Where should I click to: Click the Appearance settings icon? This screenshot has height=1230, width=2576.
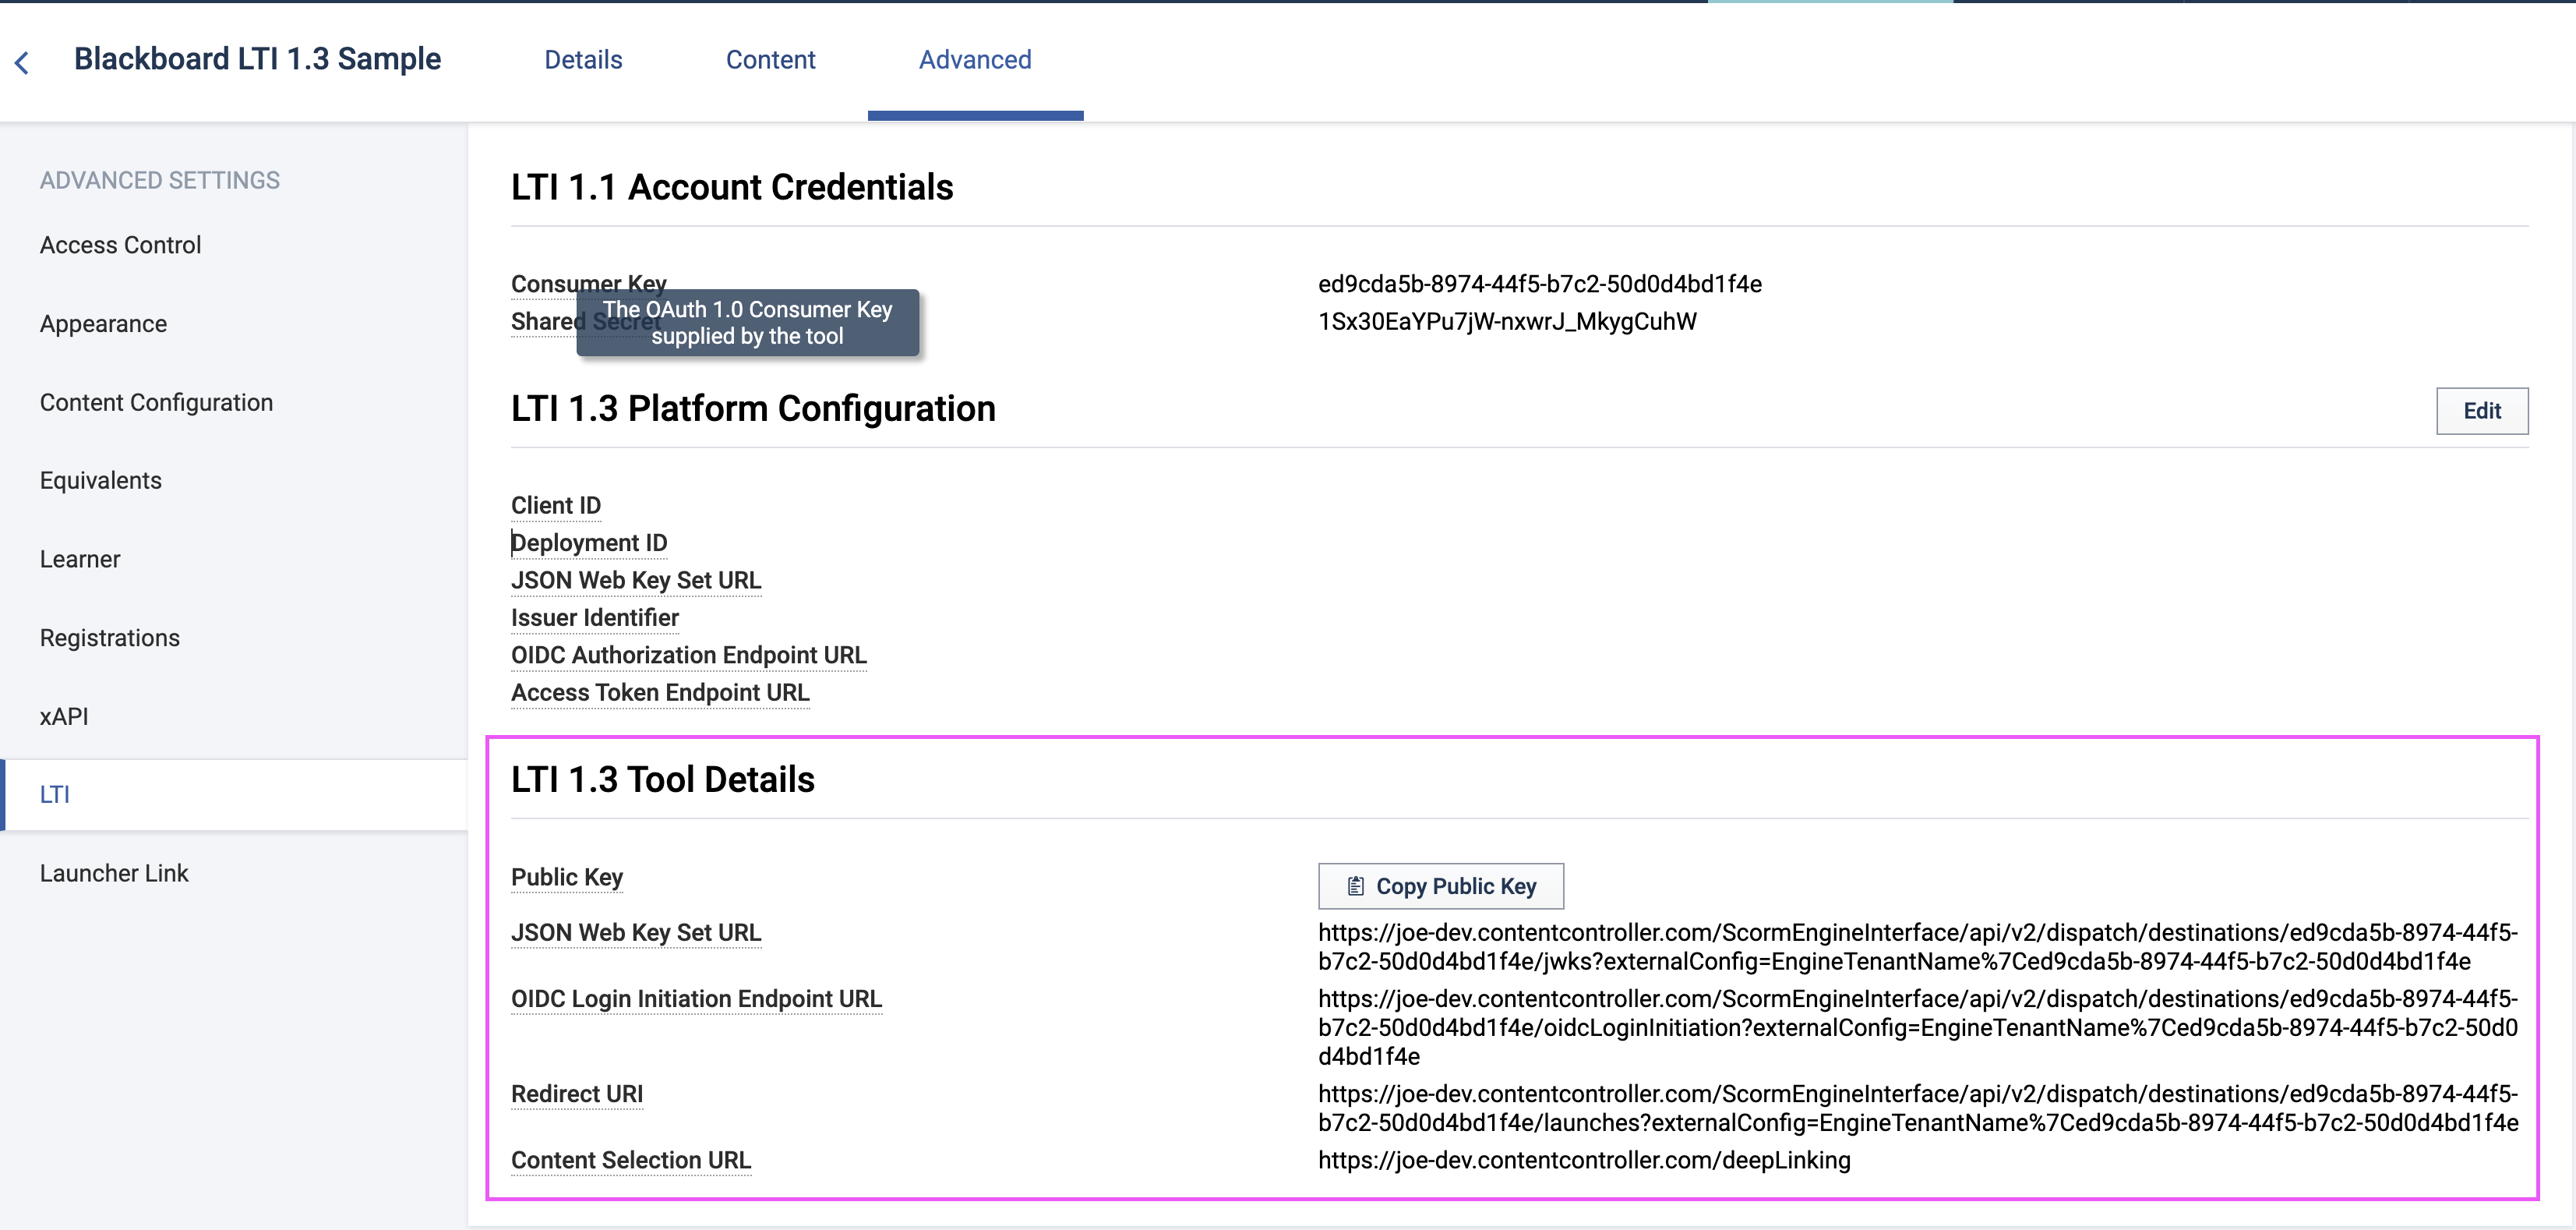[104, 322]
